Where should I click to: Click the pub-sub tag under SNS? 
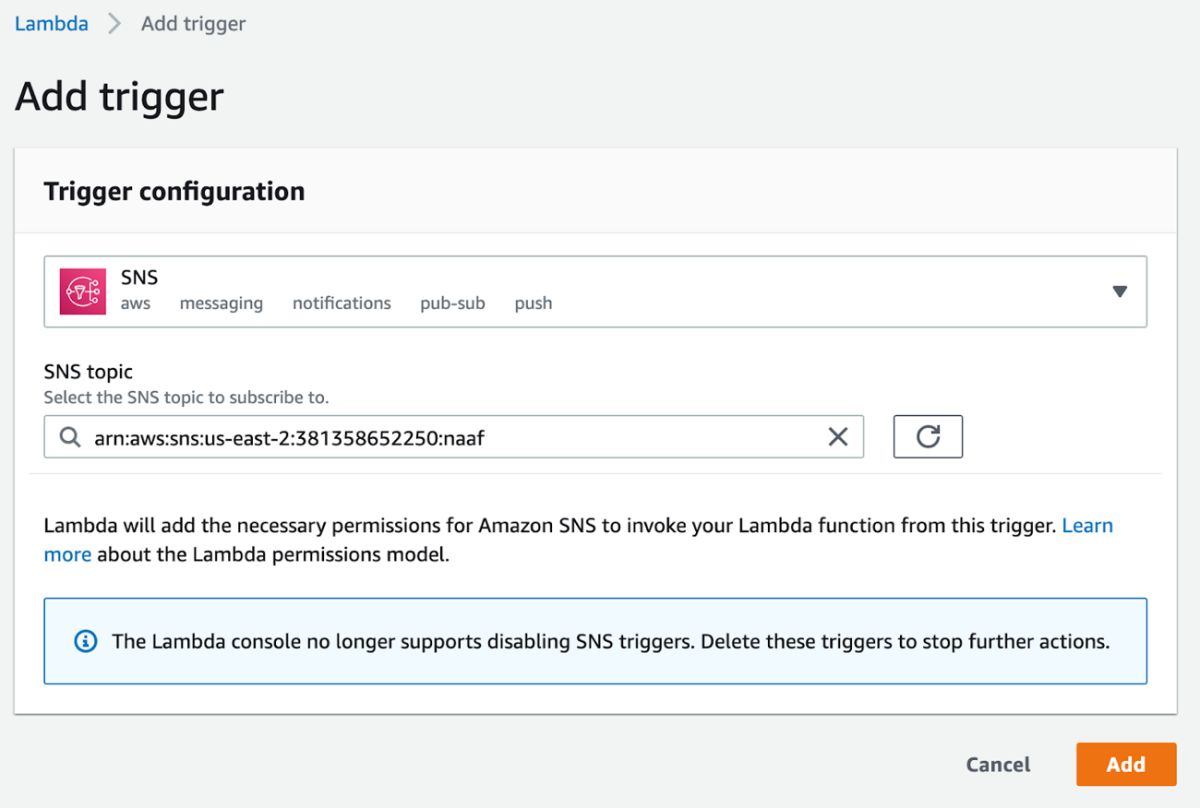tap(452, 303)
